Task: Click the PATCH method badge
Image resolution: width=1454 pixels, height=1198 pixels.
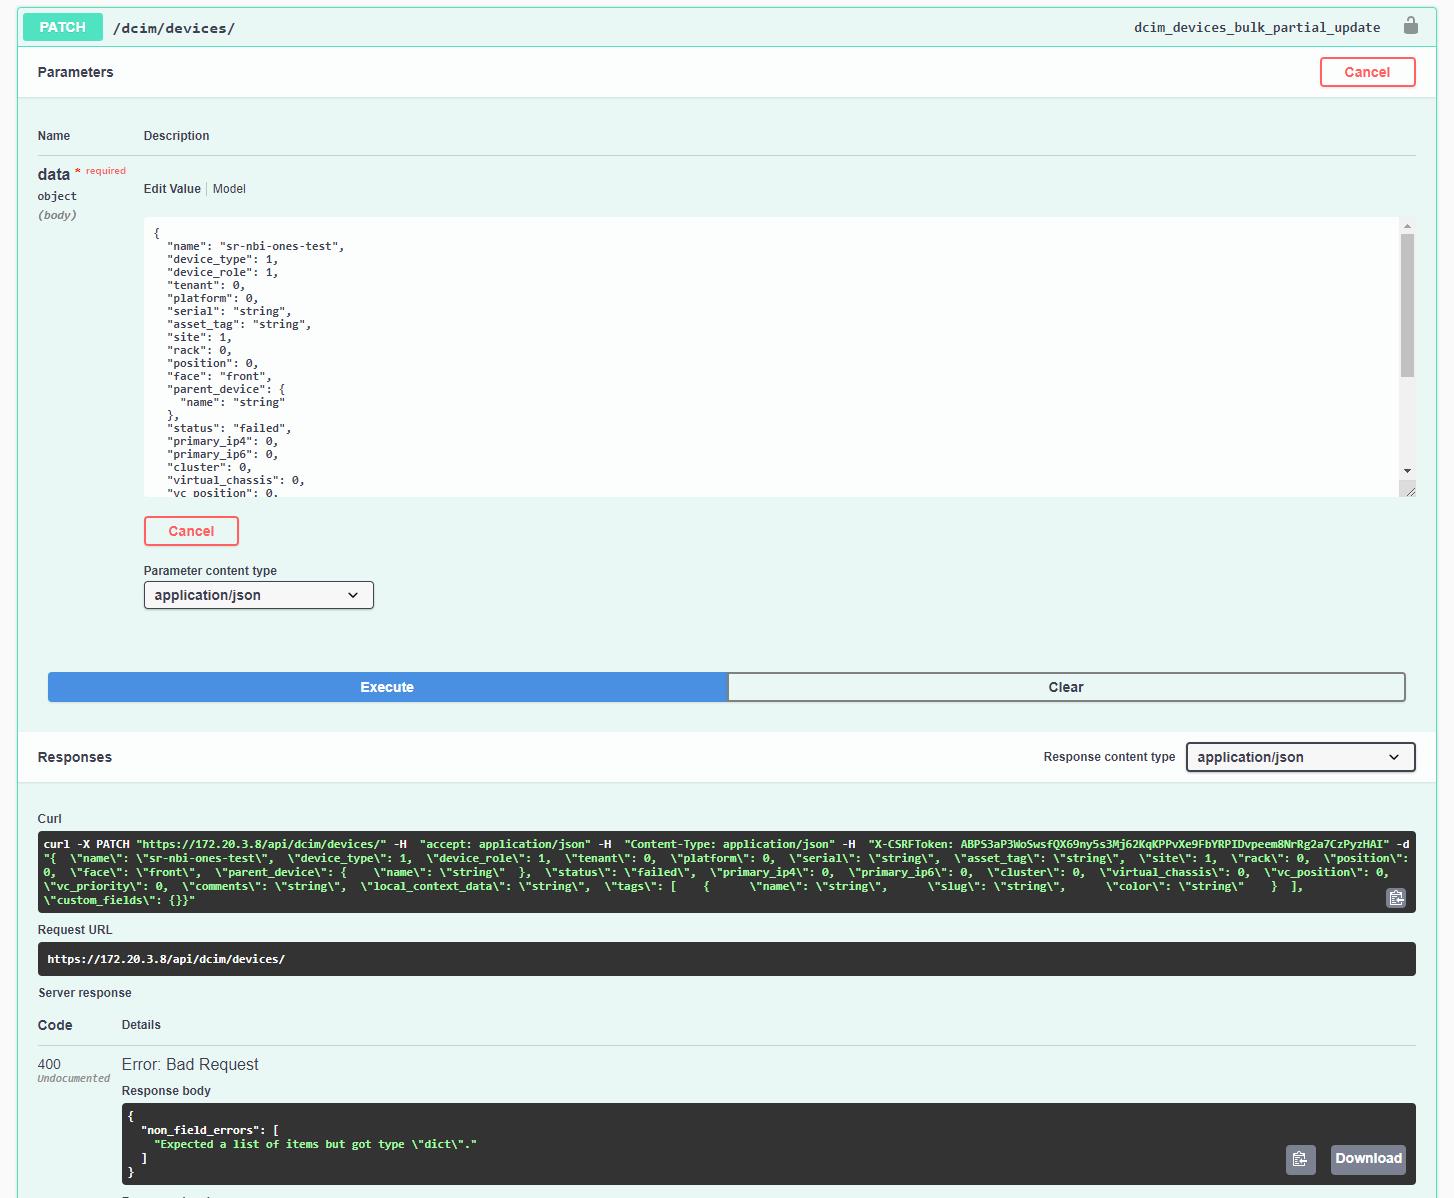Action: (x=61, y=26)
